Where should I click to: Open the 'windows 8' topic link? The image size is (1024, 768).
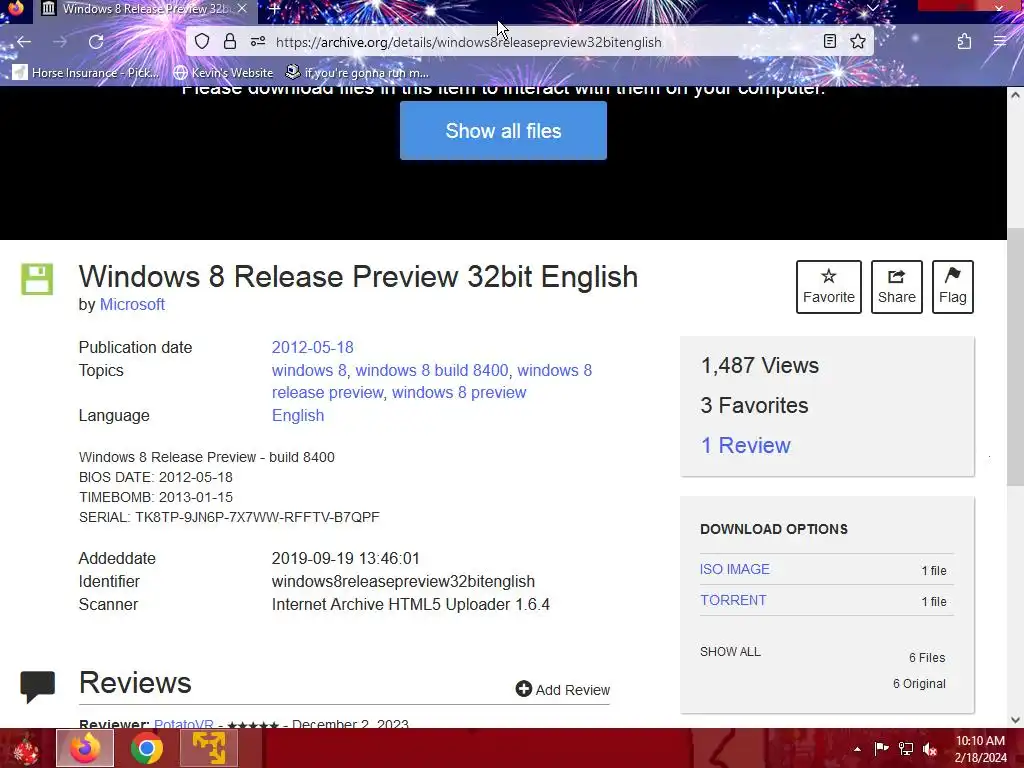[309, 370]
